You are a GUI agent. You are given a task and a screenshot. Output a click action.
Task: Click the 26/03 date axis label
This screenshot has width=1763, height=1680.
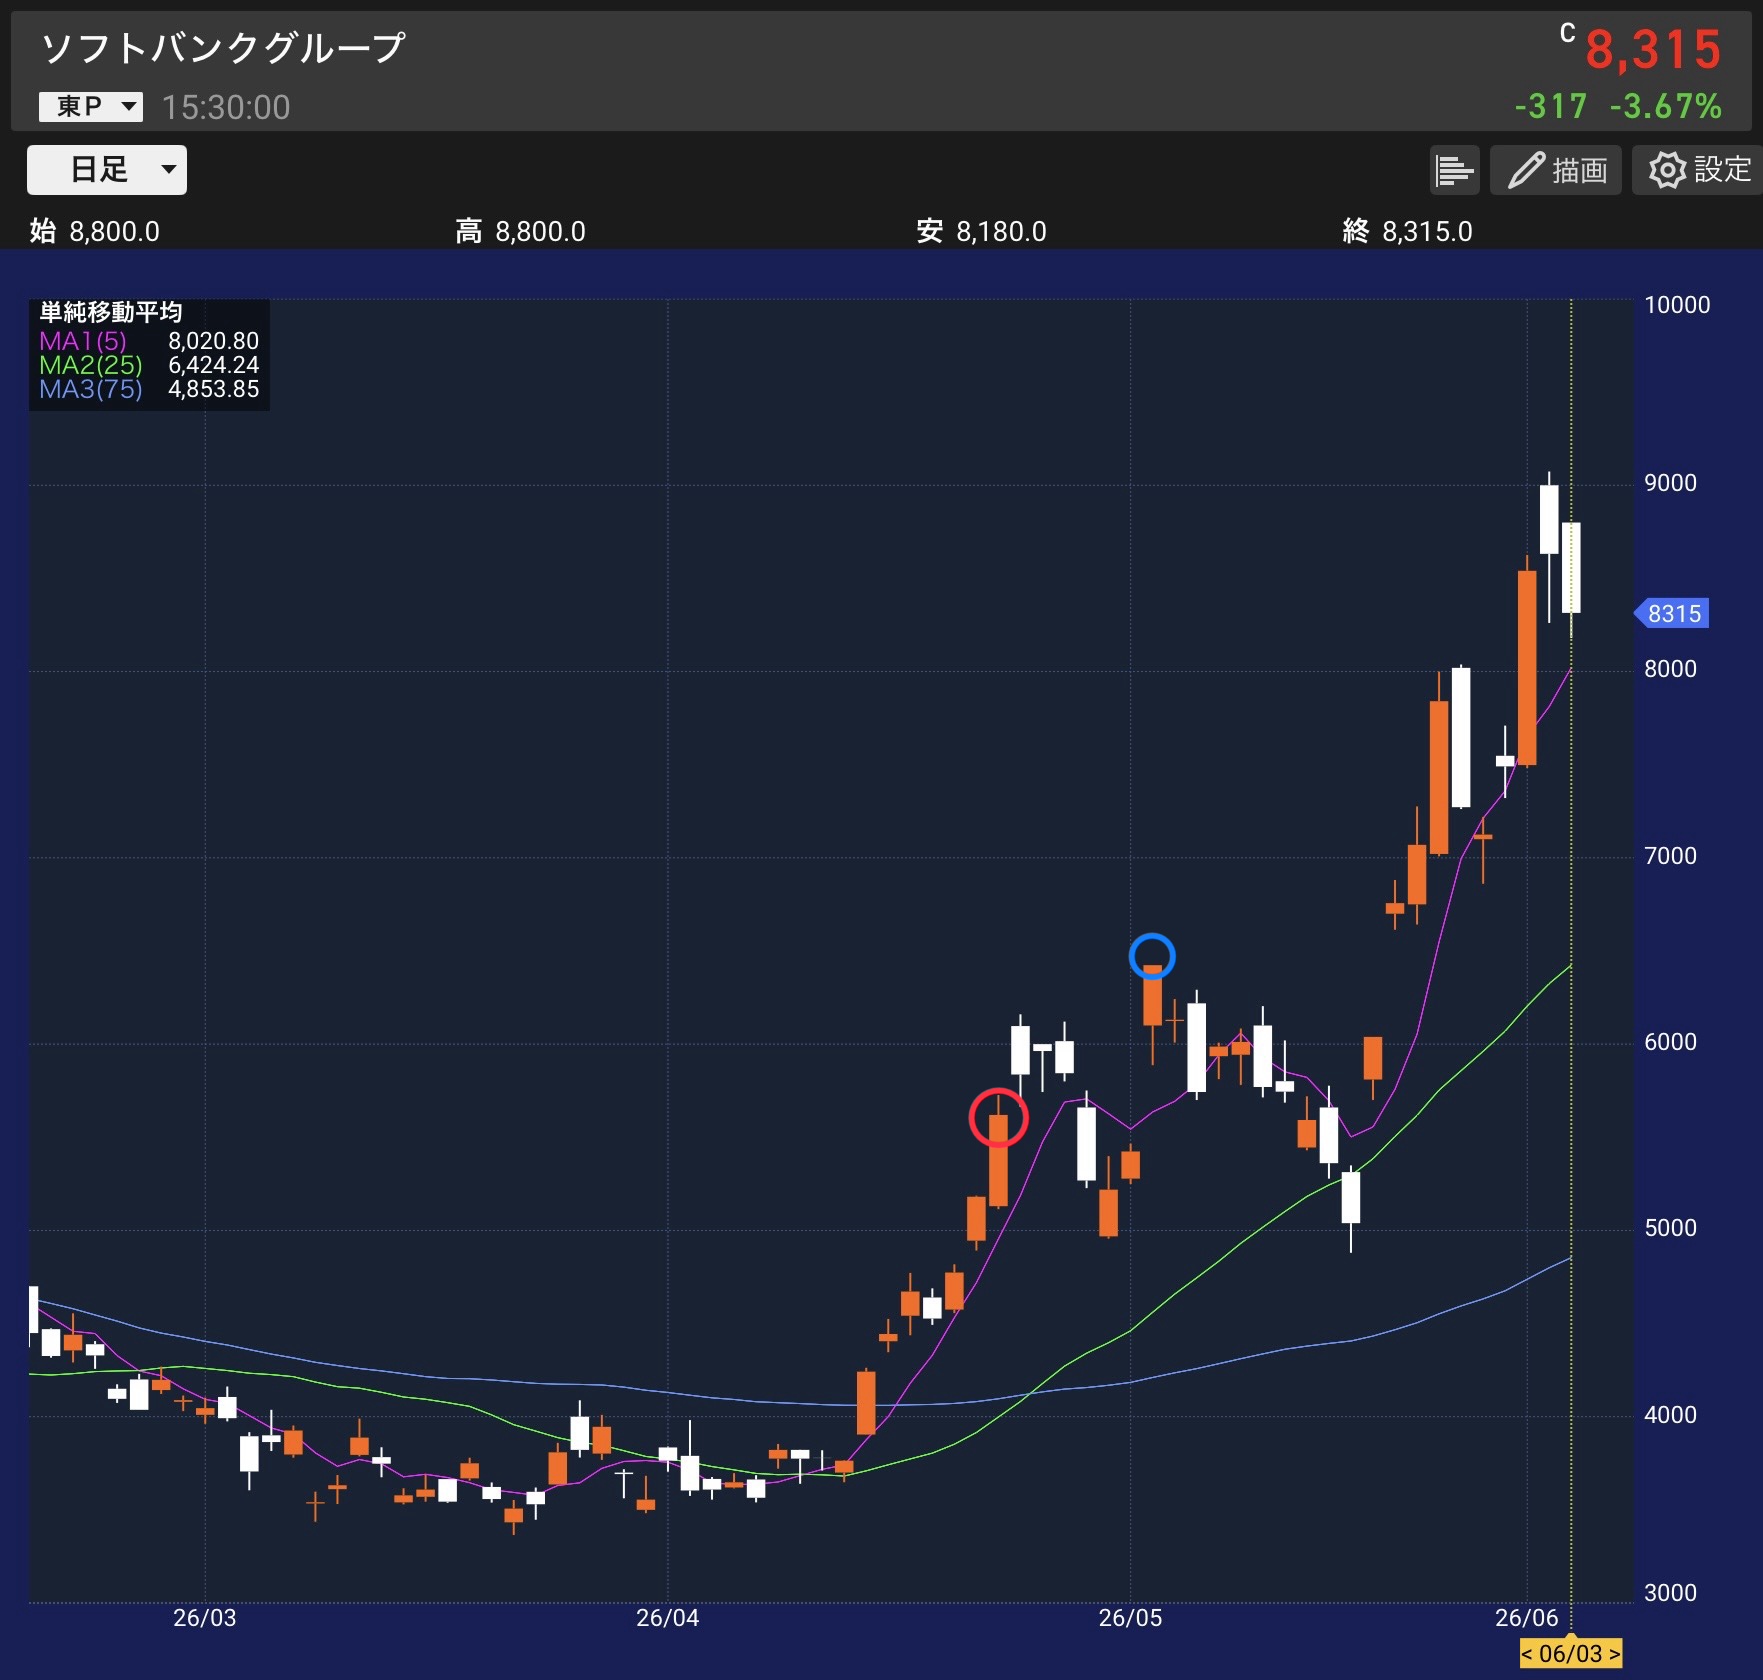coord(205,1618)
